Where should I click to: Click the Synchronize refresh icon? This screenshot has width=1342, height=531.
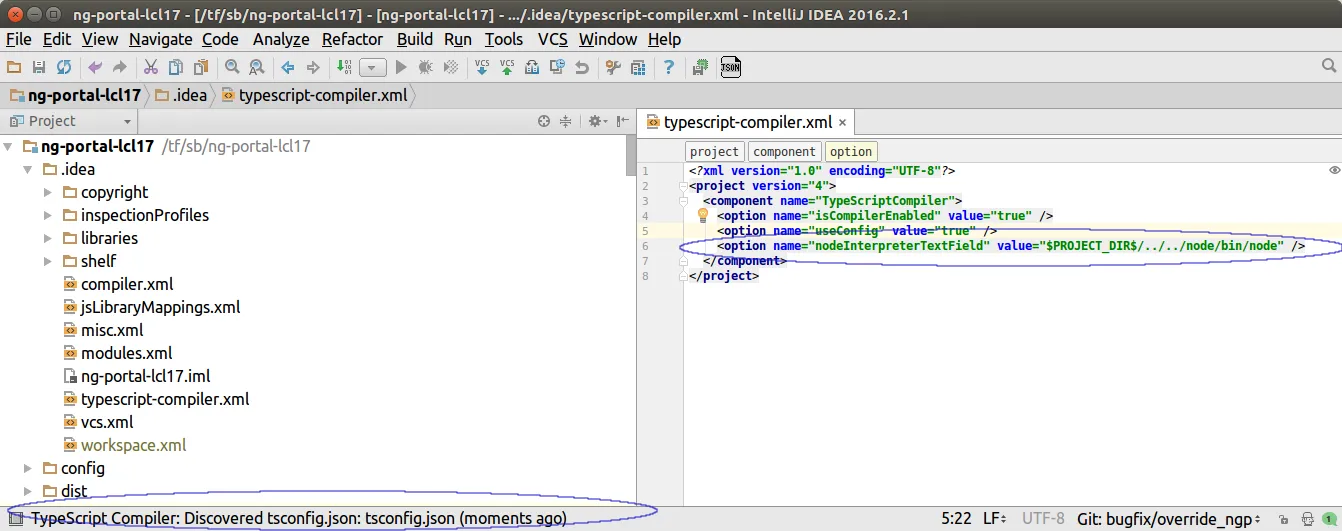point(64,67)
